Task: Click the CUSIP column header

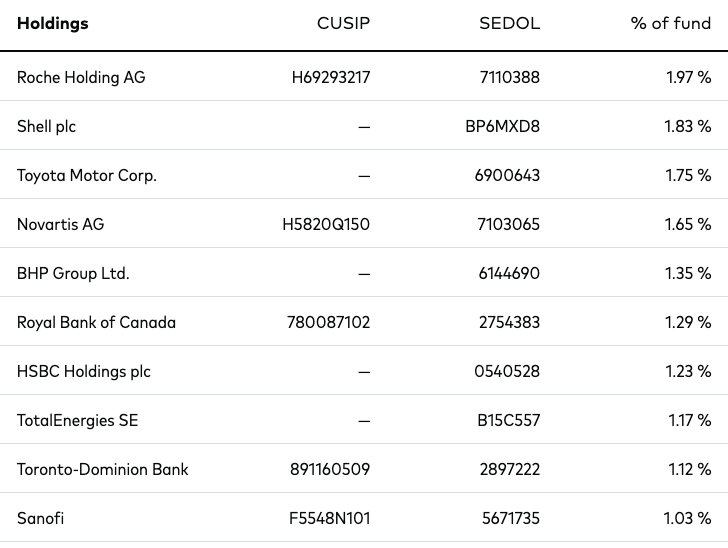Action: pyautogui.click(x=343, y=23)
